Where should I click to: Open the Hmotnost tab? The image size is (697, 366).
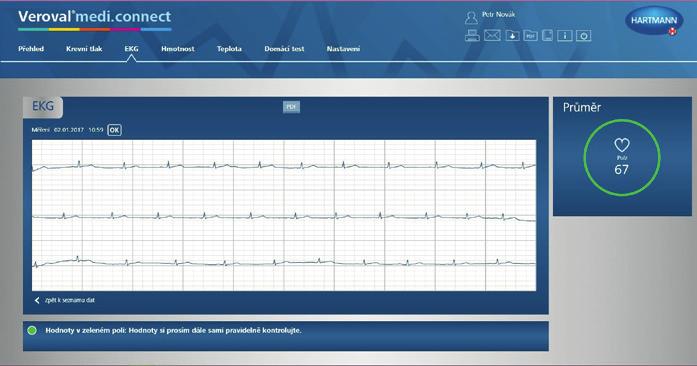[178, 49]
